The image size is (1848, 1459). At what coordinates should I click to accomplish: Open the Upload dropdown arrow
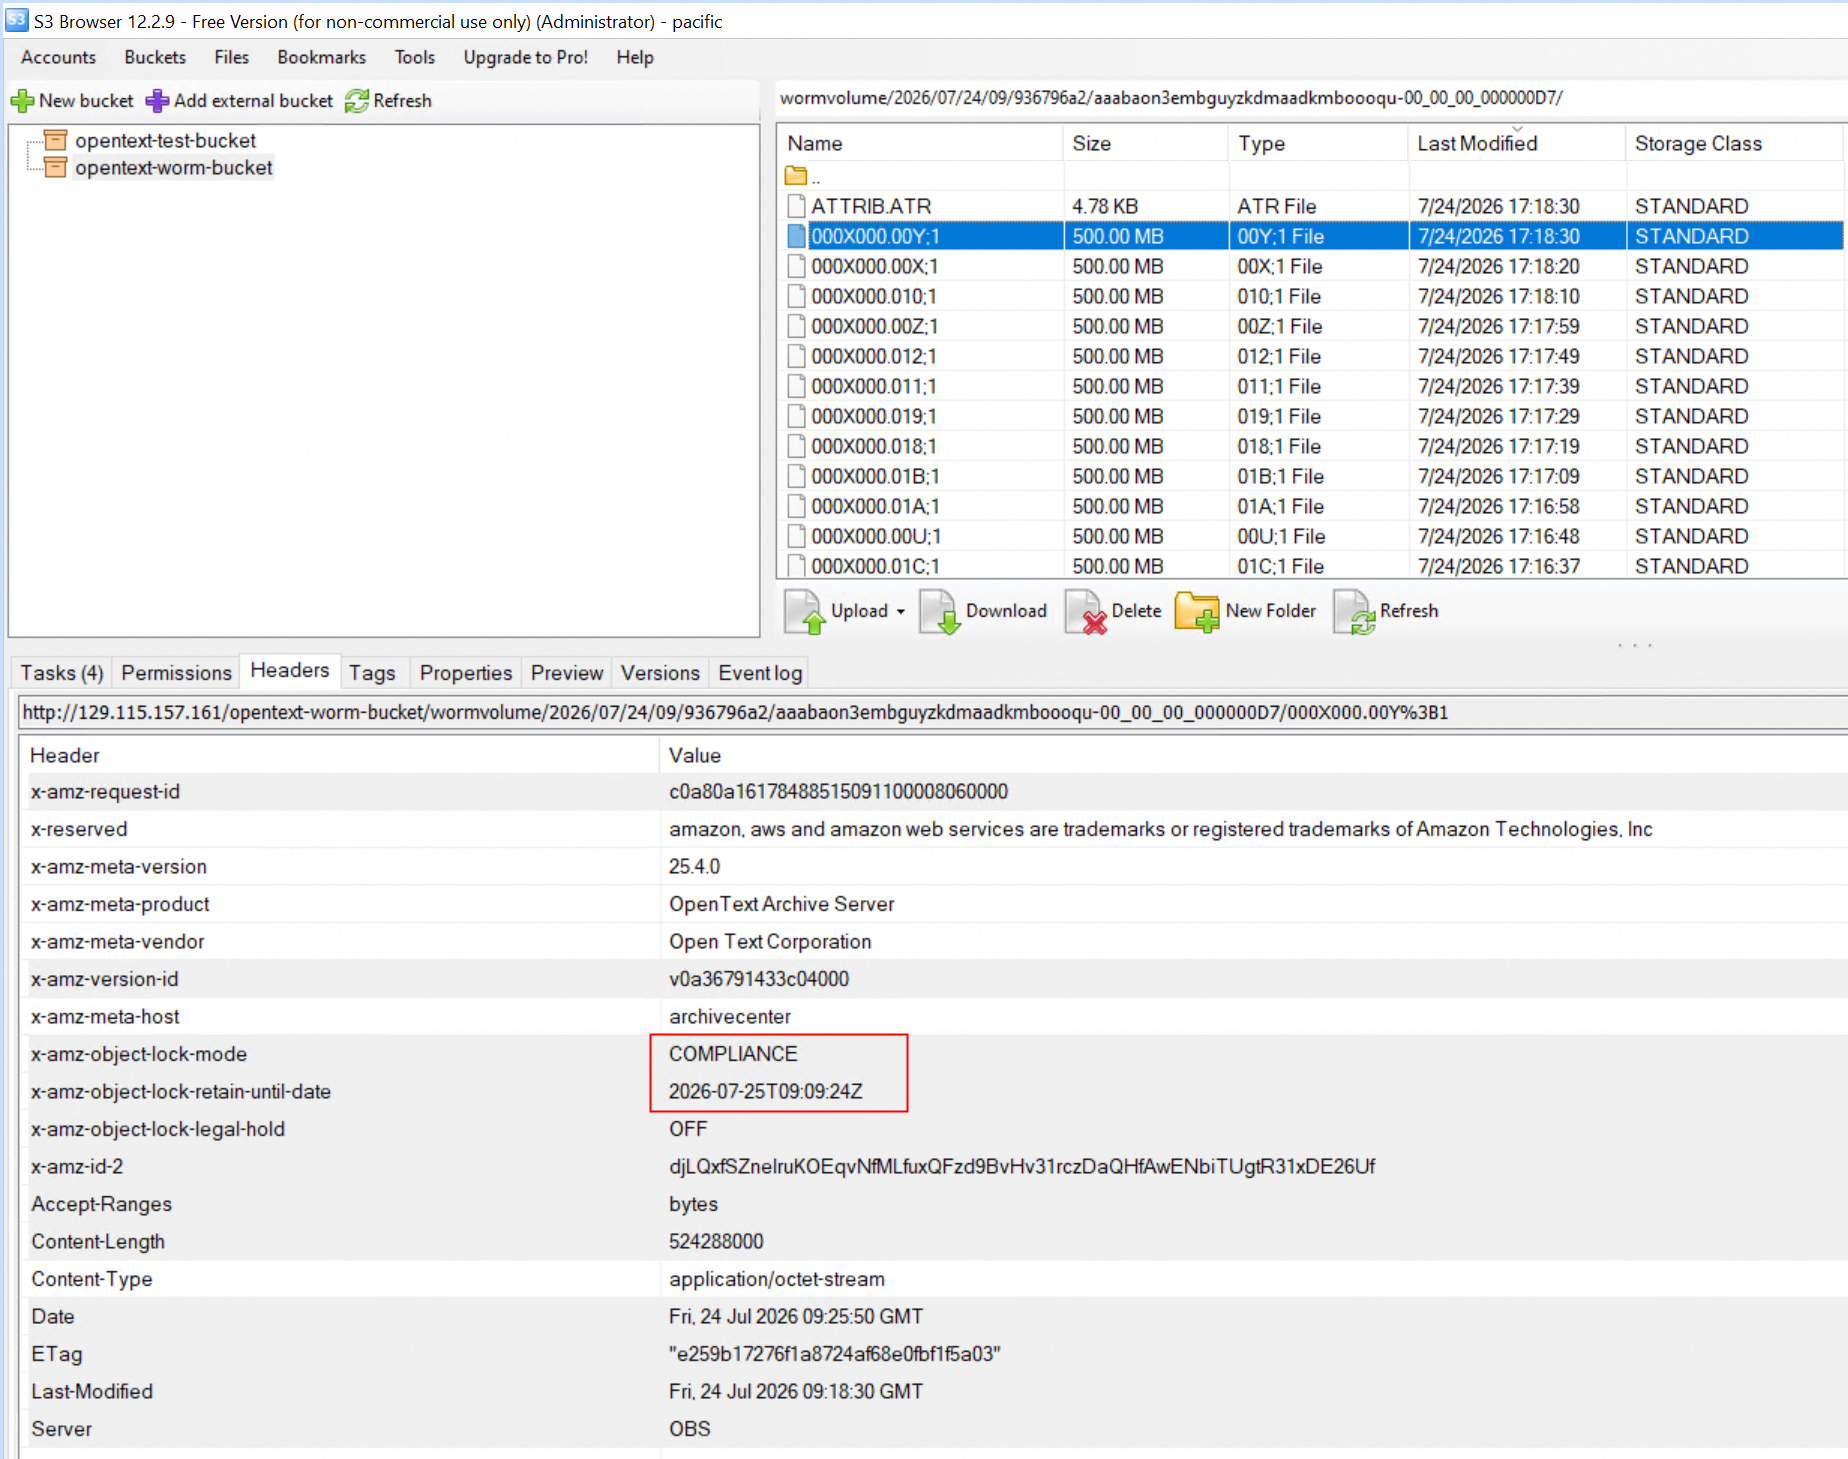(x=901, y=612)
